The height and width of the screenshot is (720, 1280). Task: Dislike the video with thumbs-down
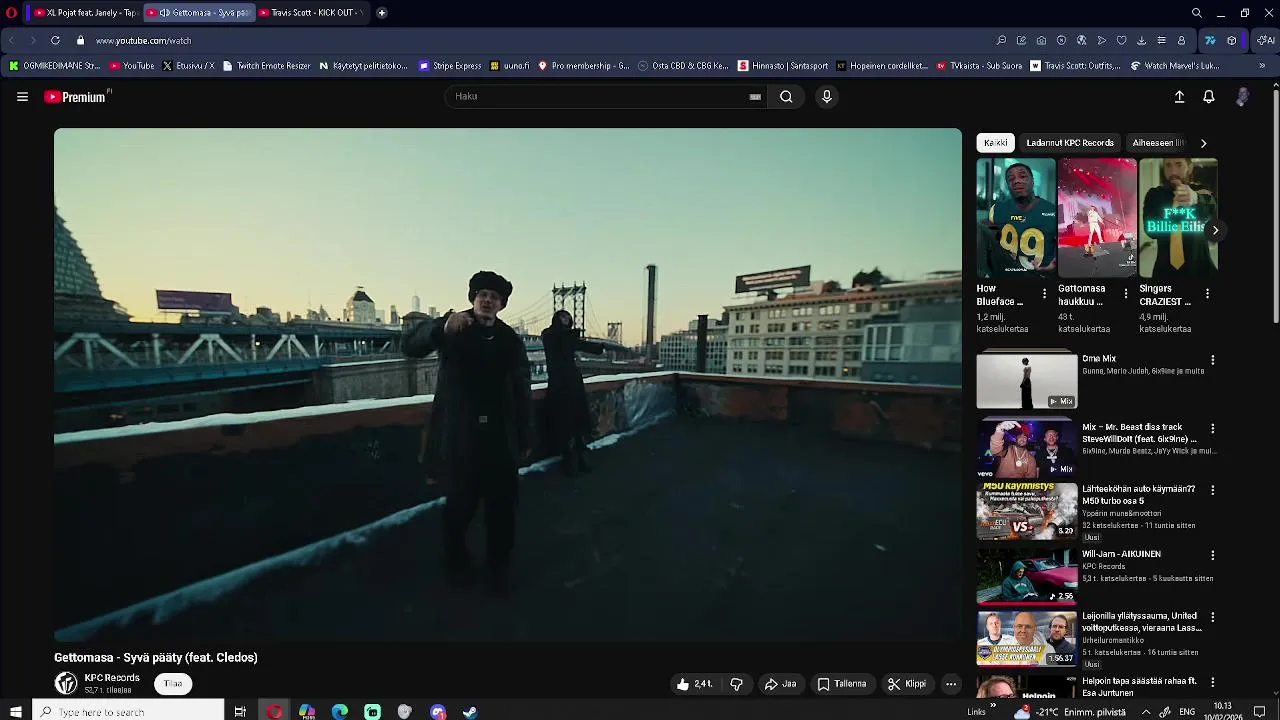[737, 684]
